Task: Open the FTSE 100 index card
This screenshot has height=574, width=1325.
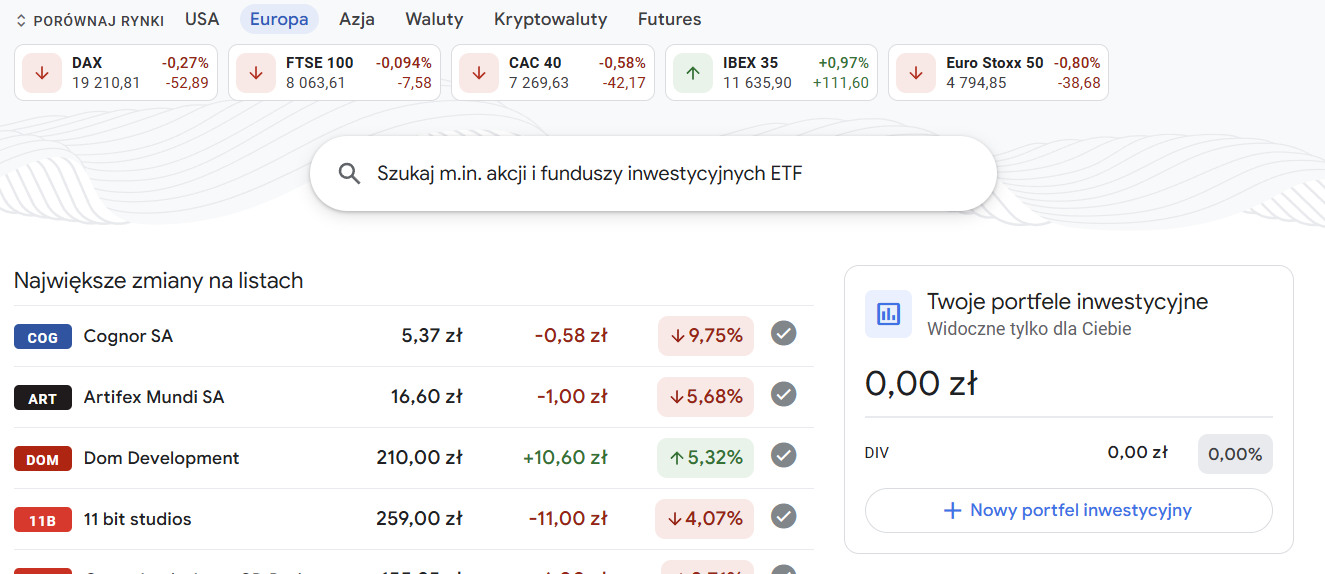Action: 334,73
